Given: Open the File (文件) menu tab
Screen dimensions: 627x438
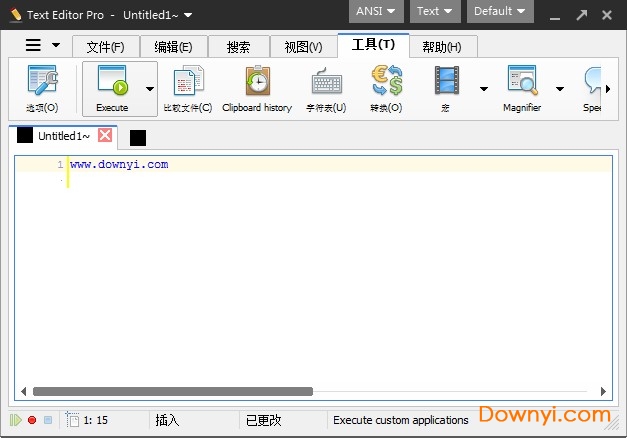Looking at the screenshot, I should [106, 47].
